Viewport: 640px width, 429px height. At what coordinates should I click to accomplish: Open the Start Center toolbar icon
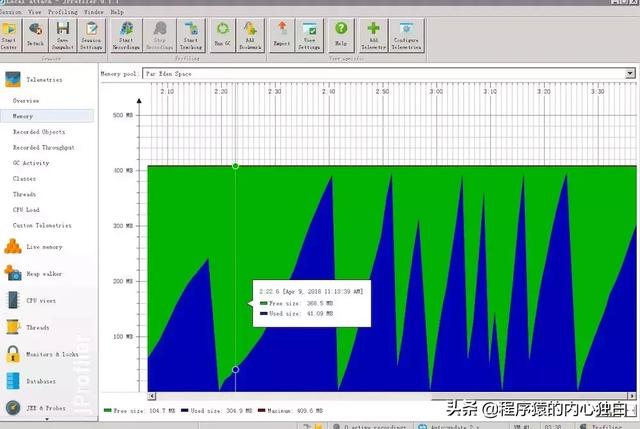point(9,35)
